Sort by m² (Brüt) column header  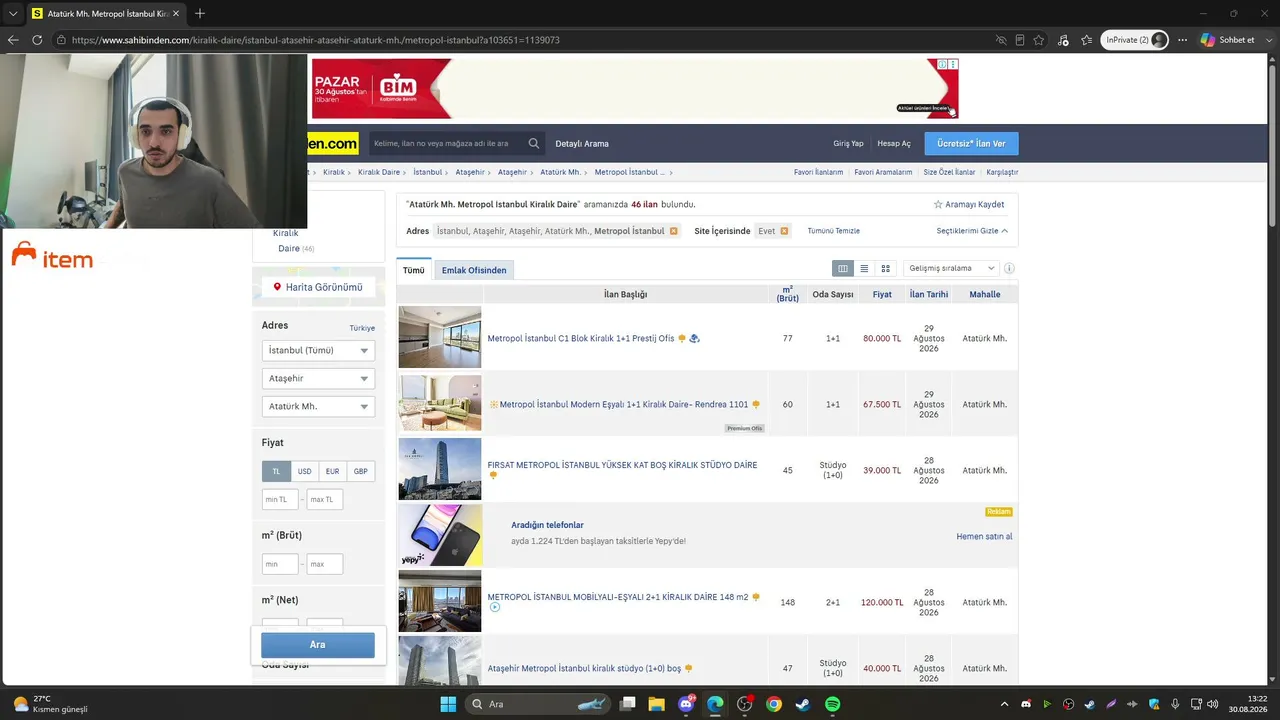coord(788,294)
